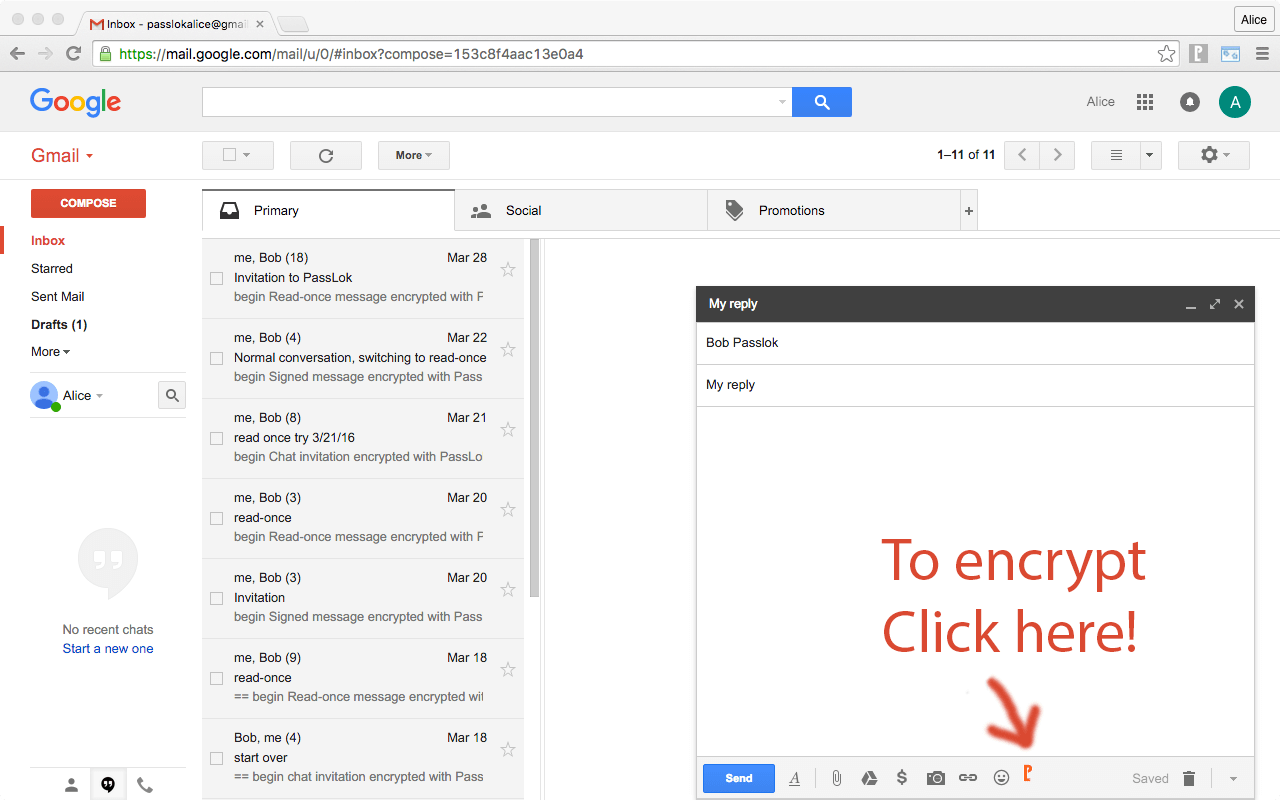Viewport: 1280px width, 800px height.
Task: Open the display density list dropdown arrow
Action: tap(1149, 155)
